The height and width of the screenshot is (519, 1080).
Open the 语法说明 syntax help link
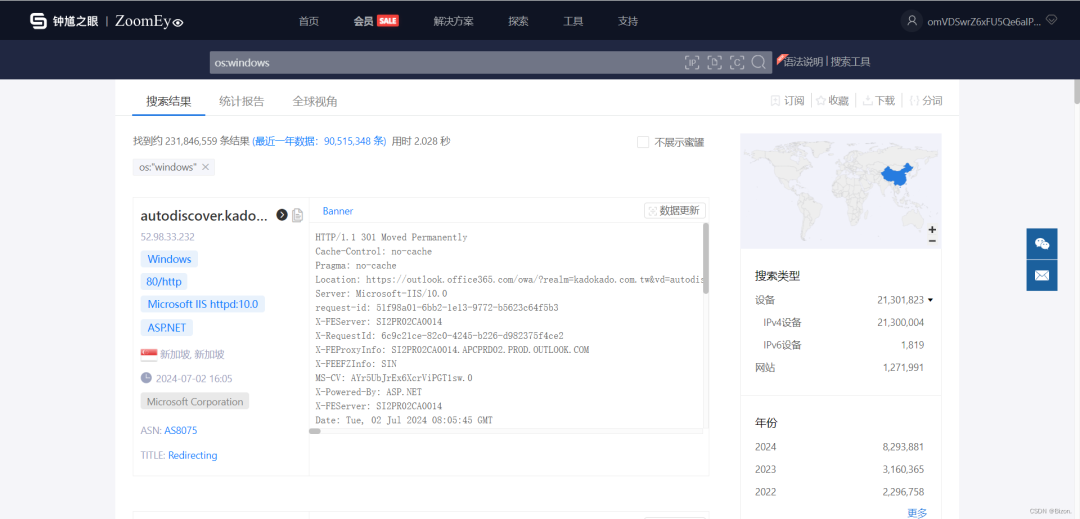pyautogui.click(x=802, y=62)
